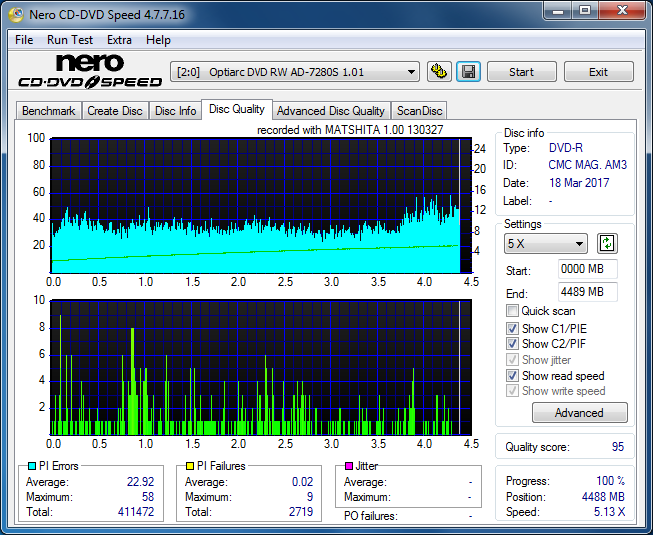Click the recorded with MATSHITA caption

pos(350,130)
